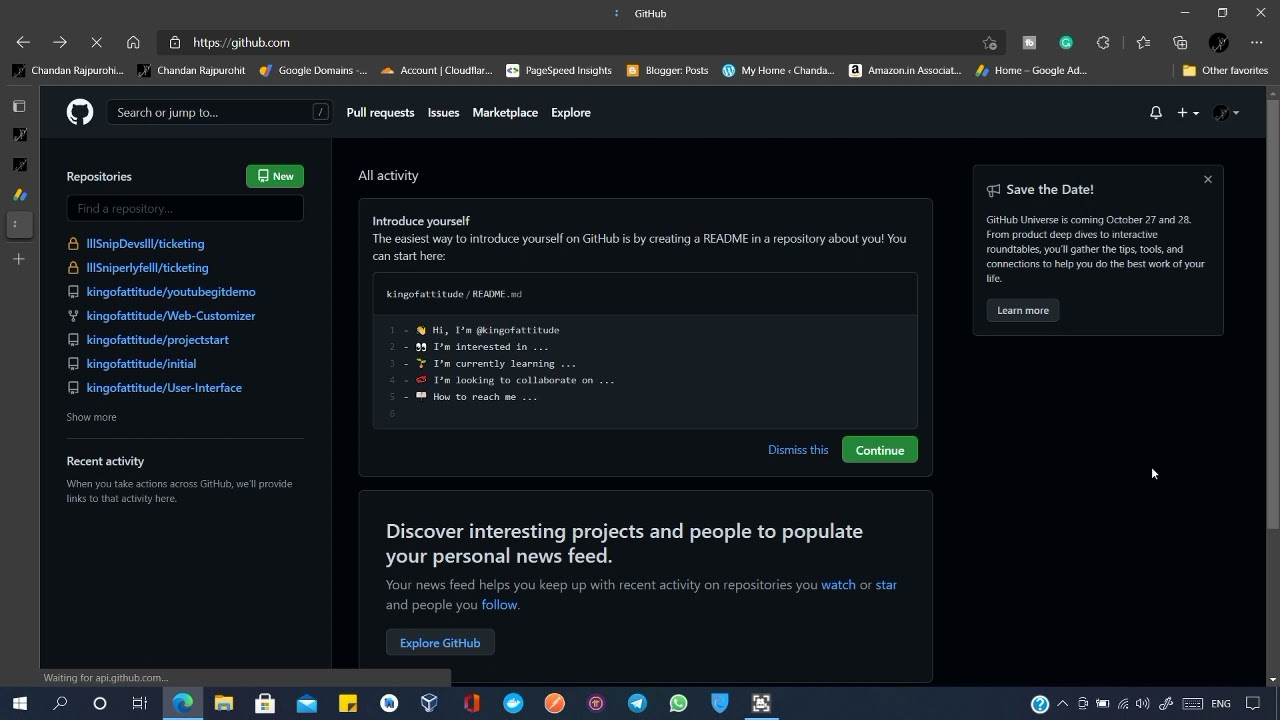This screenshot has height=720, width=1280.
Task: Open the Other favorites folder
Action: click(1225, 71)
